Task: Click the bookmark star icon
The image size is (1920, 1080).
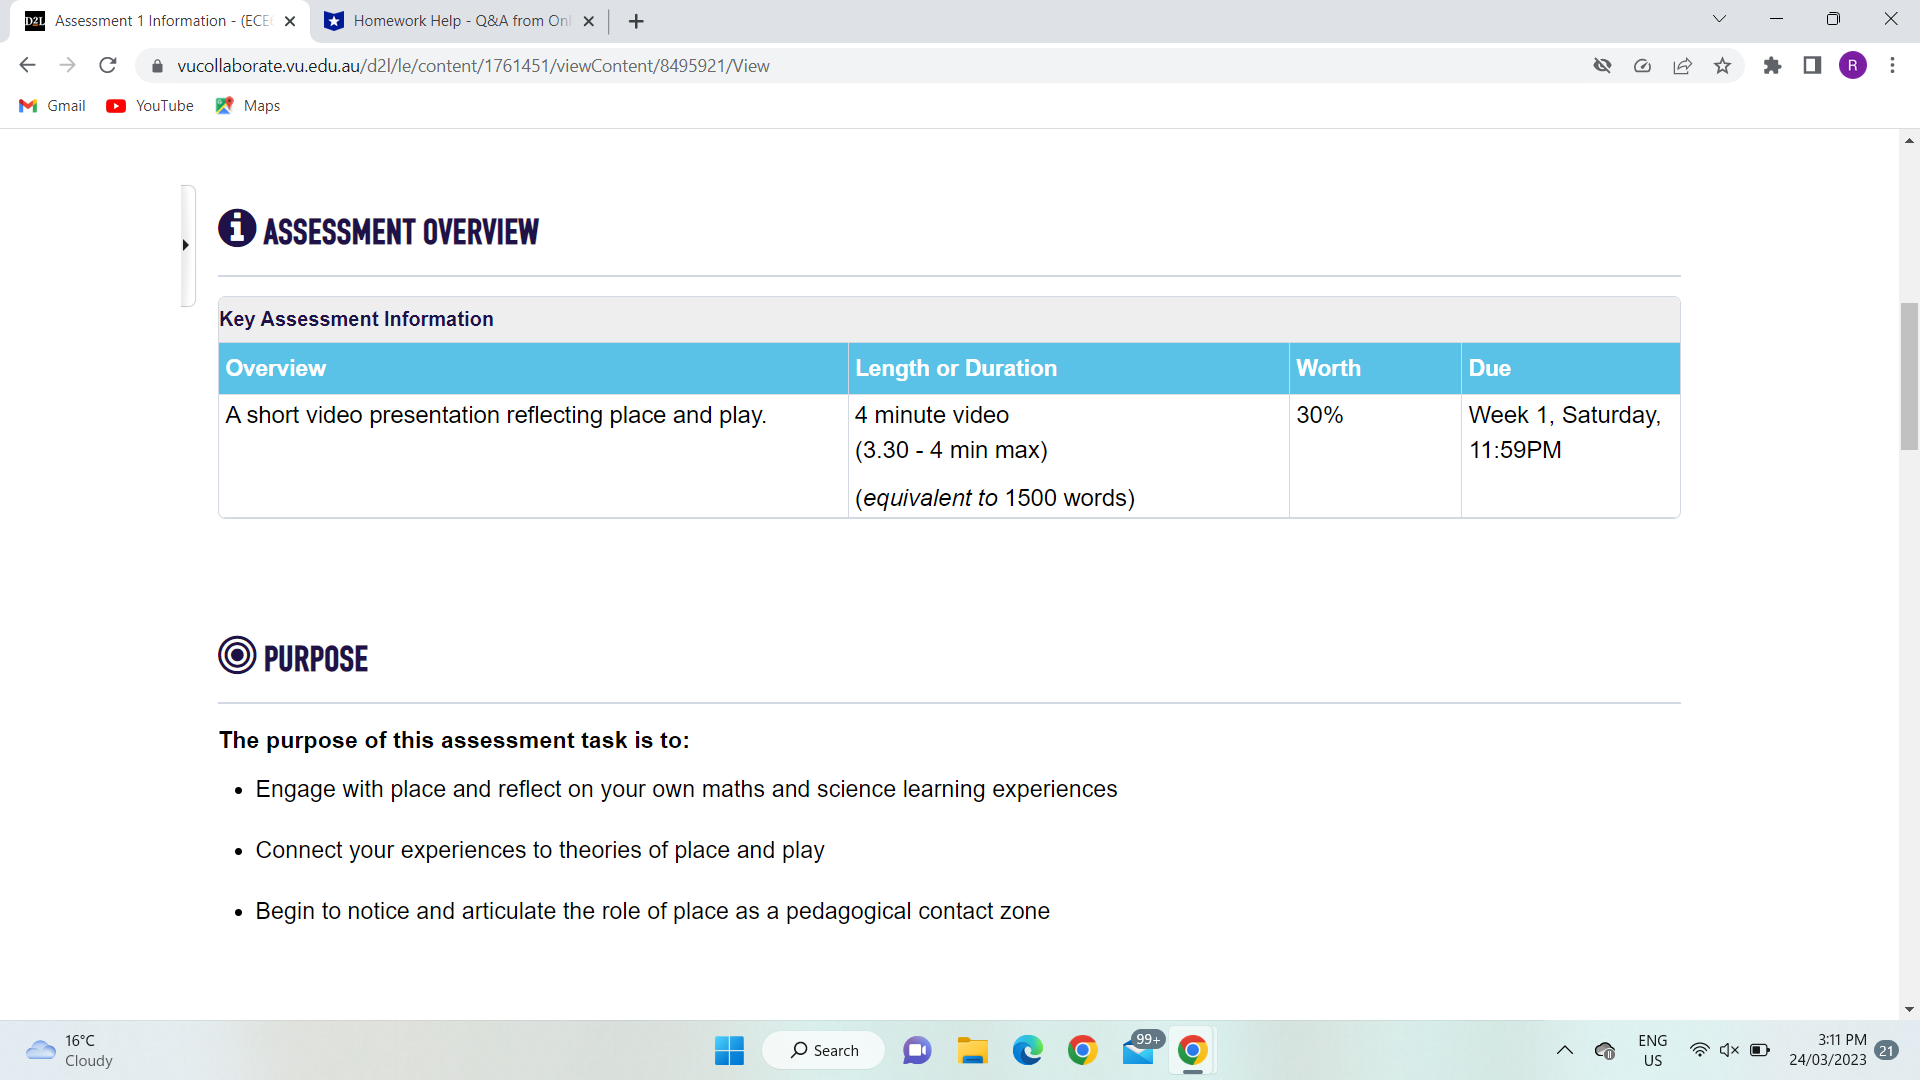Action: coord(1722,66)
